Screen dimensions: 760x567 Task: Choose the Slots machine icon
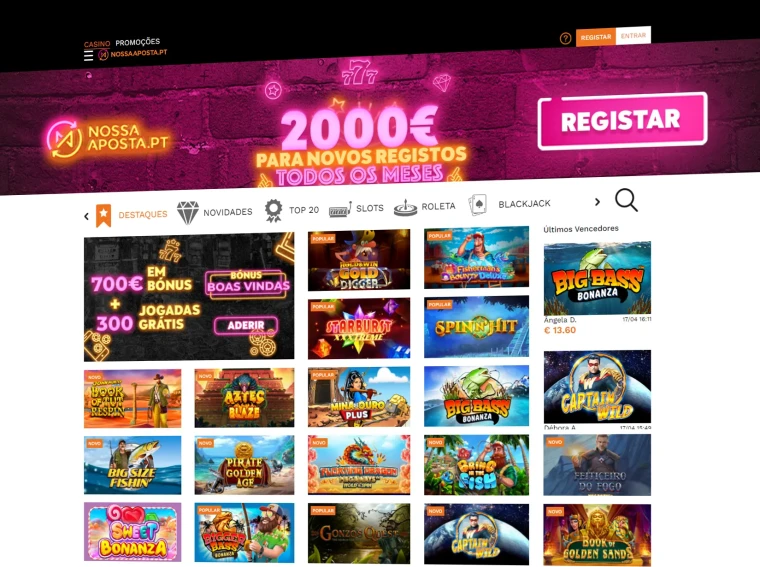340,209
